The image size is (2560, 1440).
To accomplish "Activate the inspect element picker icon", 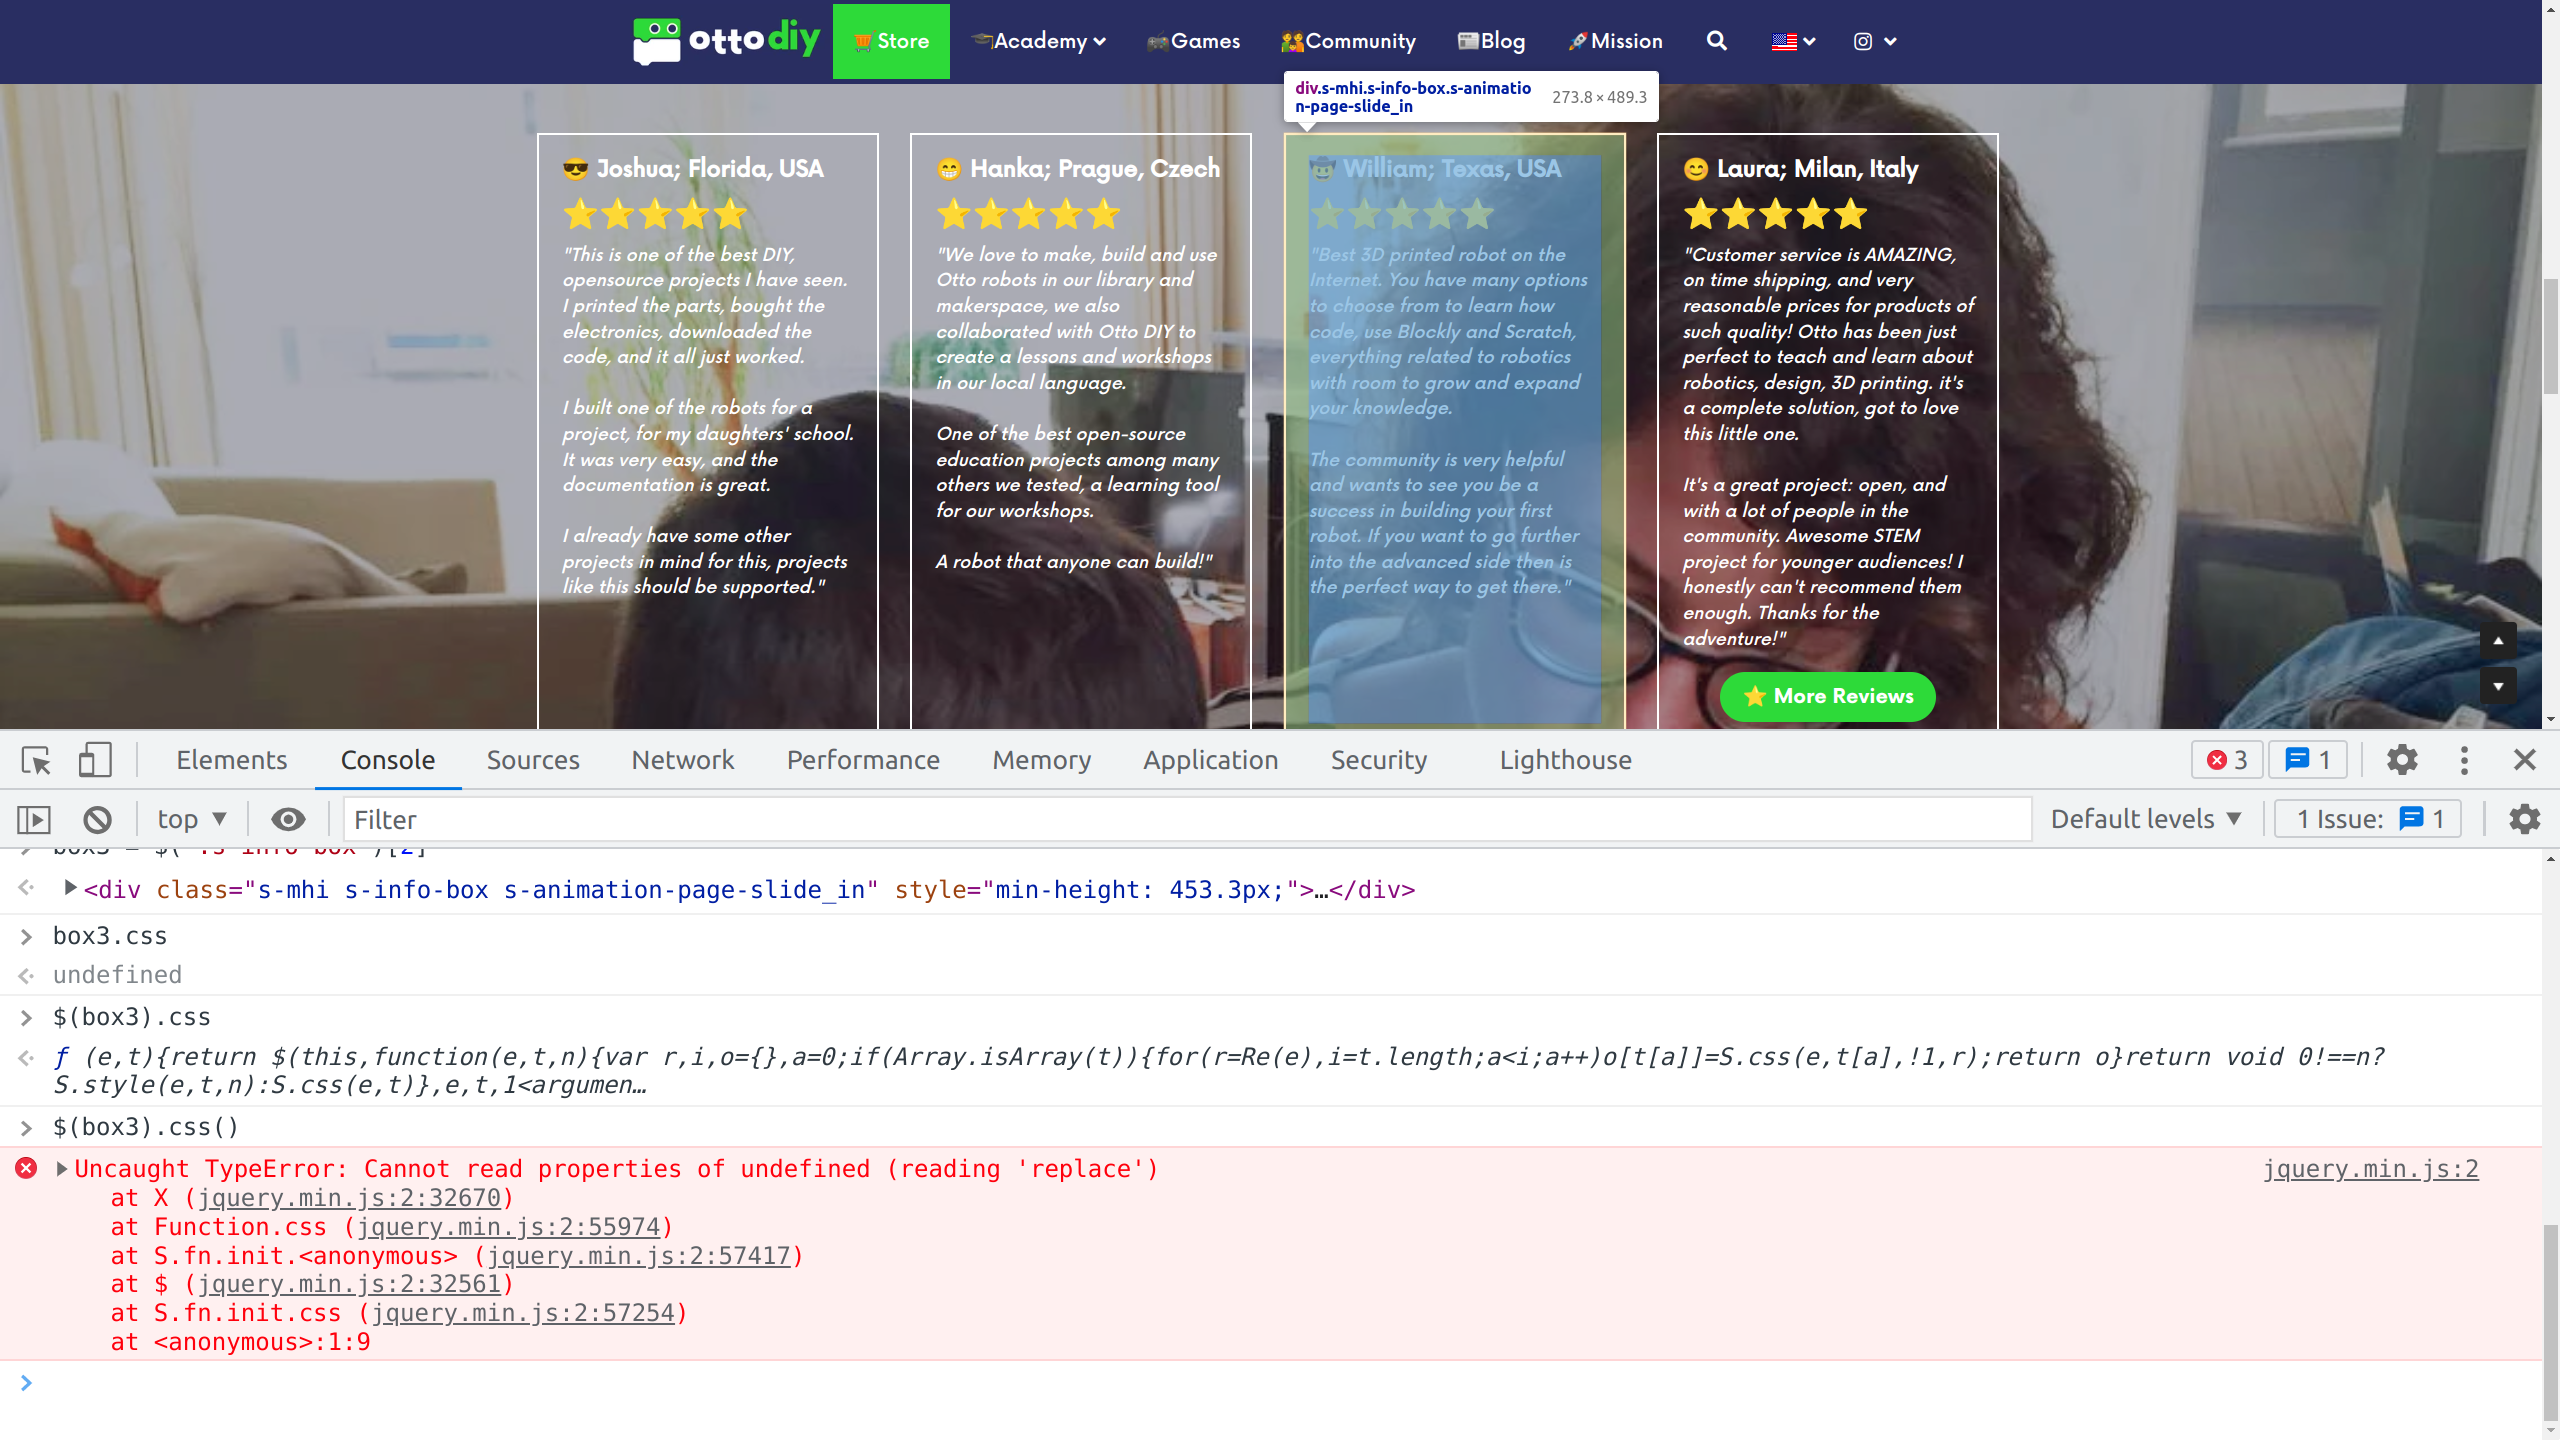I will (36, 761).
